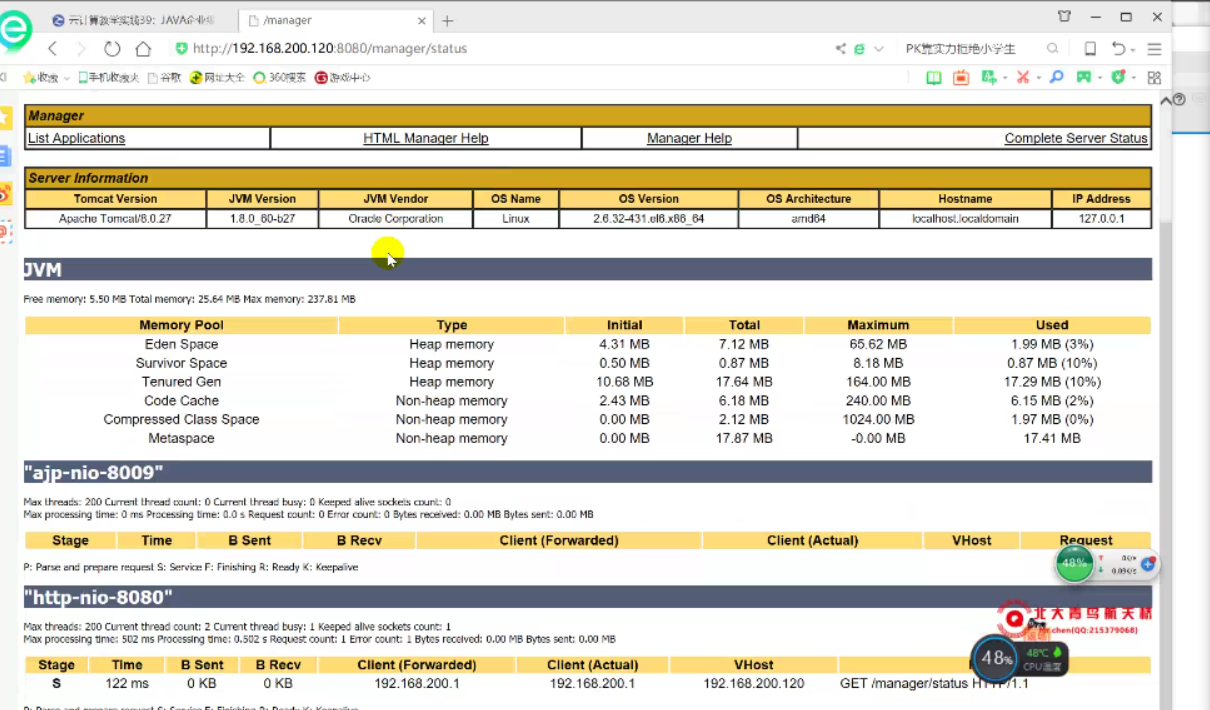This screenshot has height=710, width=1210.
Task: Open the extensions grid icon
Action: [1154, 77]
